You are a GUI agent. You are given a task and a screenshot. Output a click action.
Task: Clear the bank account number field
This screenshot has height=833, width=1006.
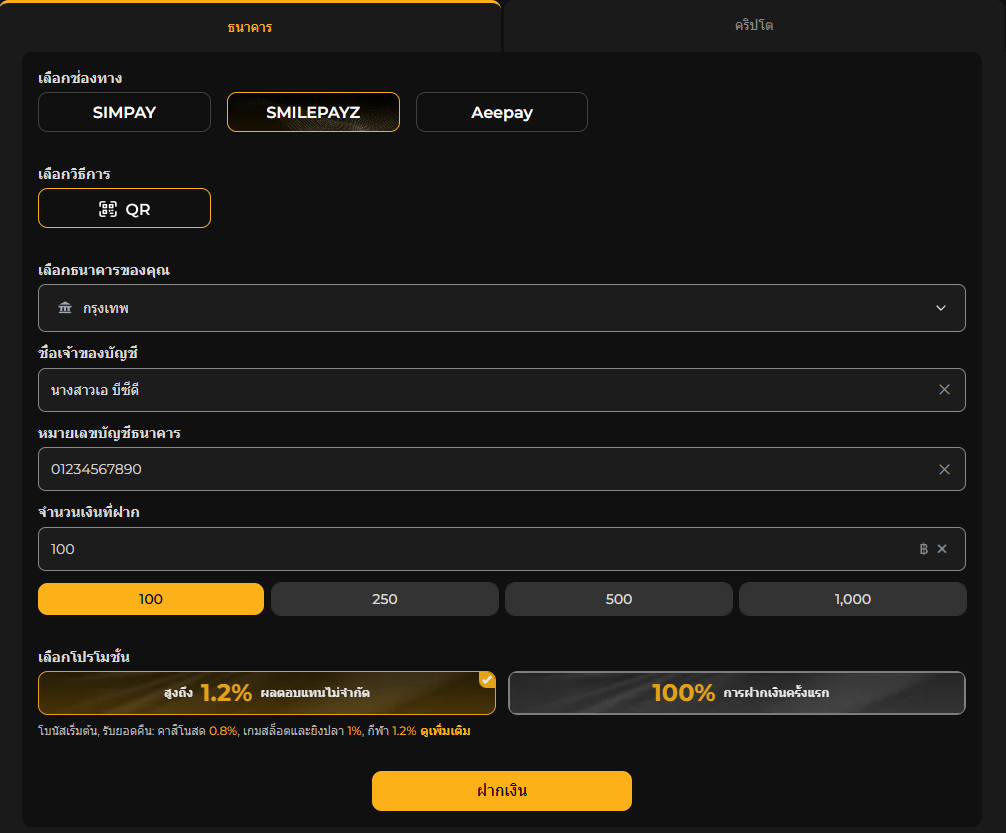(x=944, y=469)
